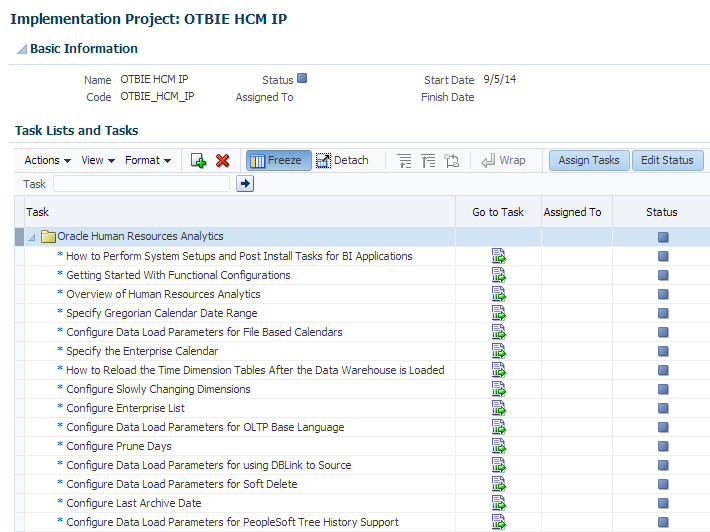Go to task for How to Perform System Setups
This screenshot has height=532, width=710.
click(x=499, y=256)
